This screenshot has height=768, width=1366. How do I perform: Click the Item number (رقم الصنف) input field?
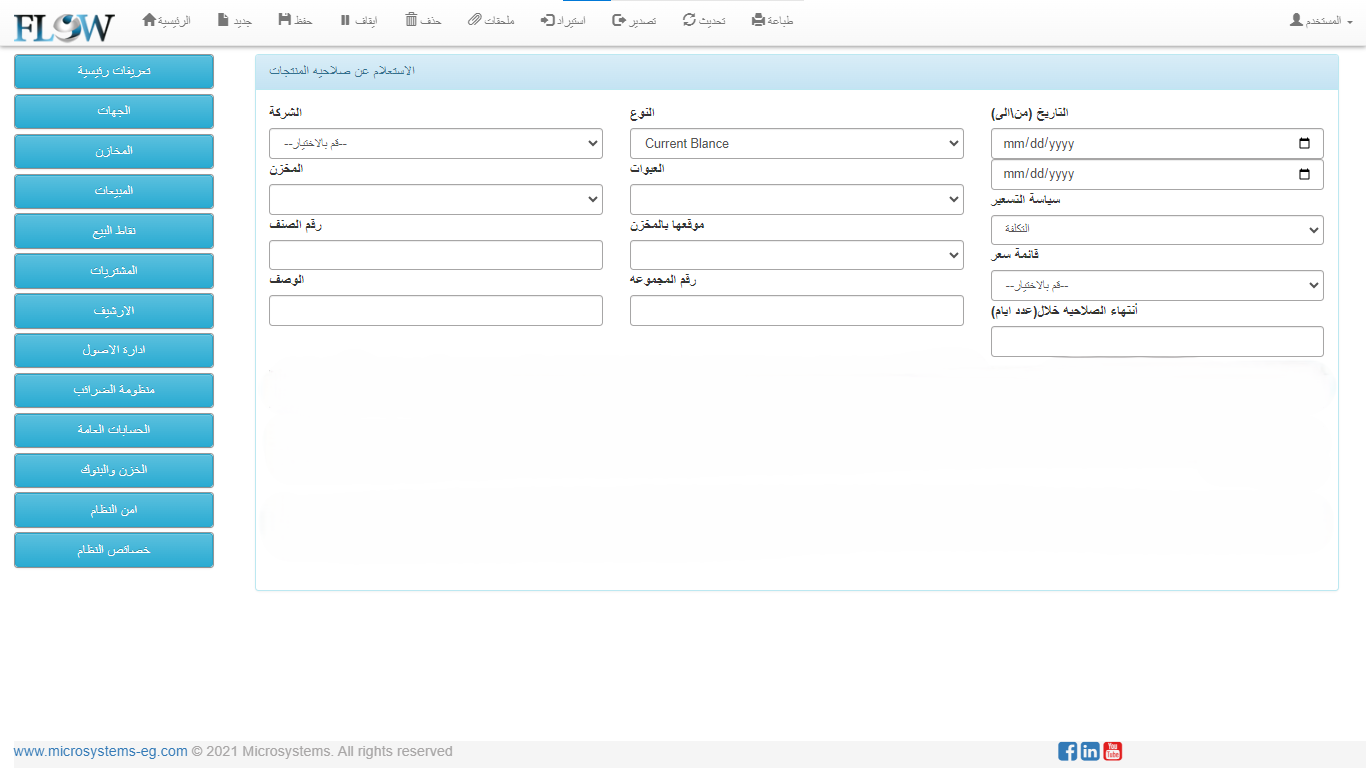(x=436, y=255)
